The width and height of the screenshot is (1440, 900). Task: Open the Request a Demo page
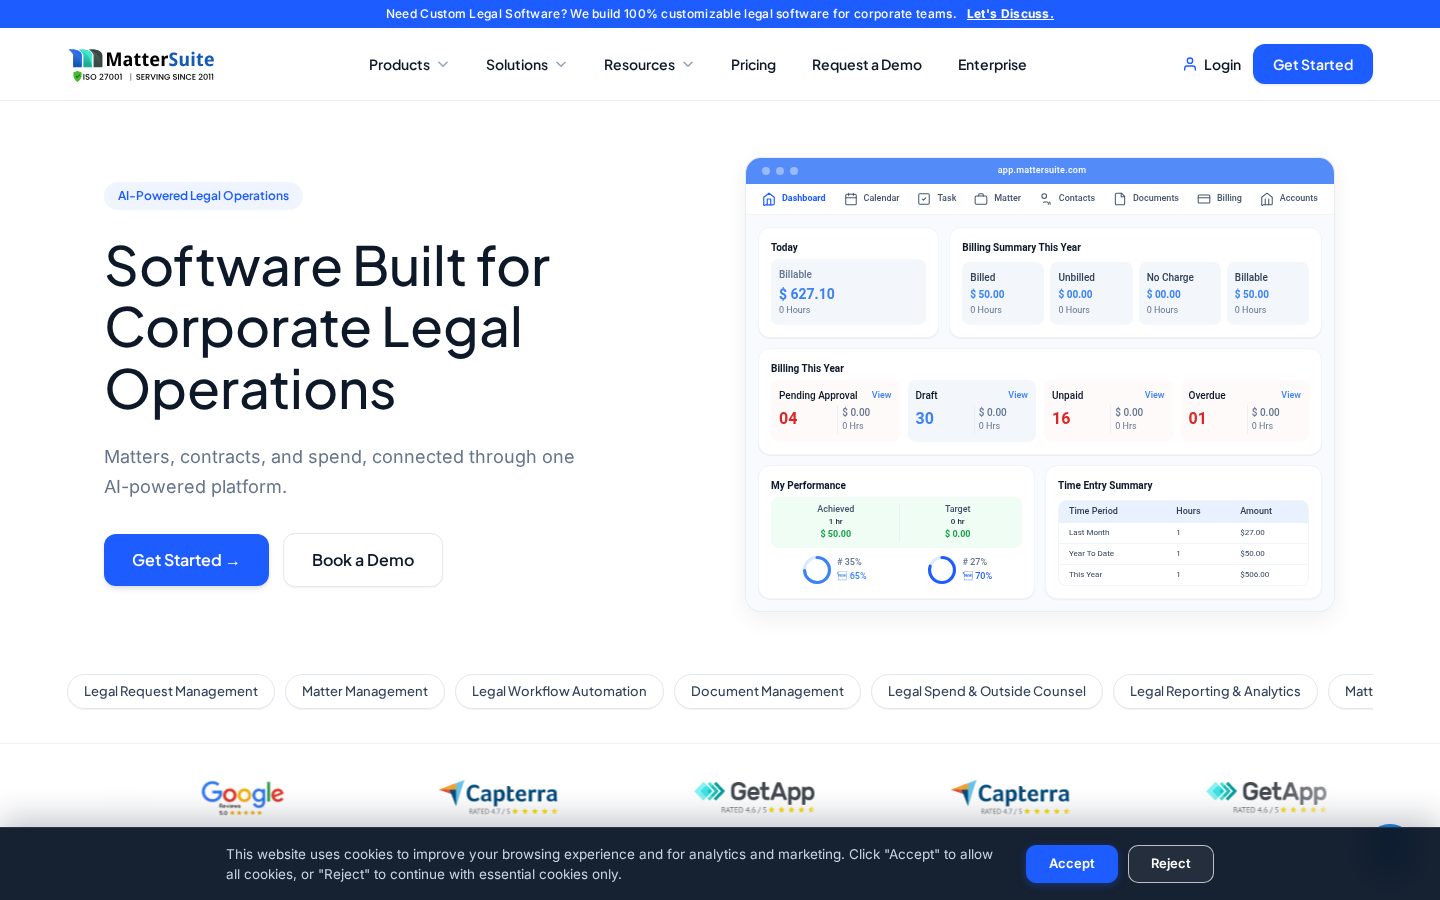tap(867, 65)
